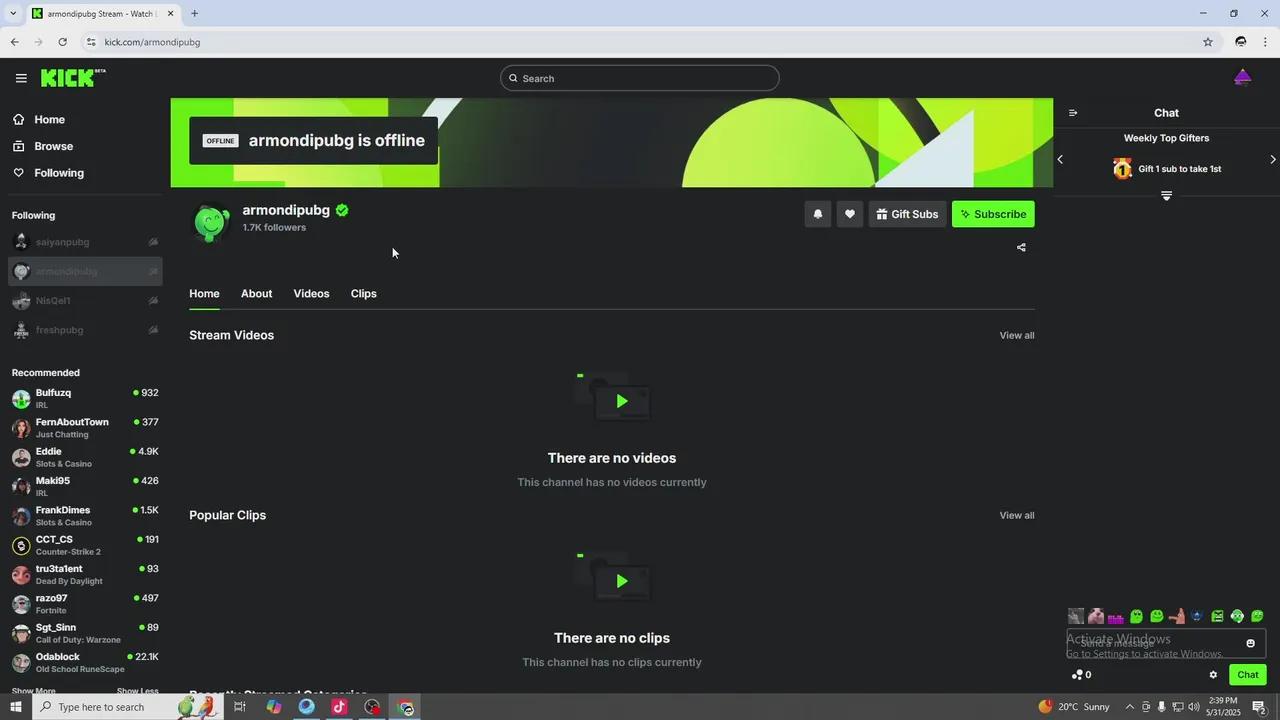Select the channel Home tab
The image size is (1280, 720).
[x=204, y=294]
